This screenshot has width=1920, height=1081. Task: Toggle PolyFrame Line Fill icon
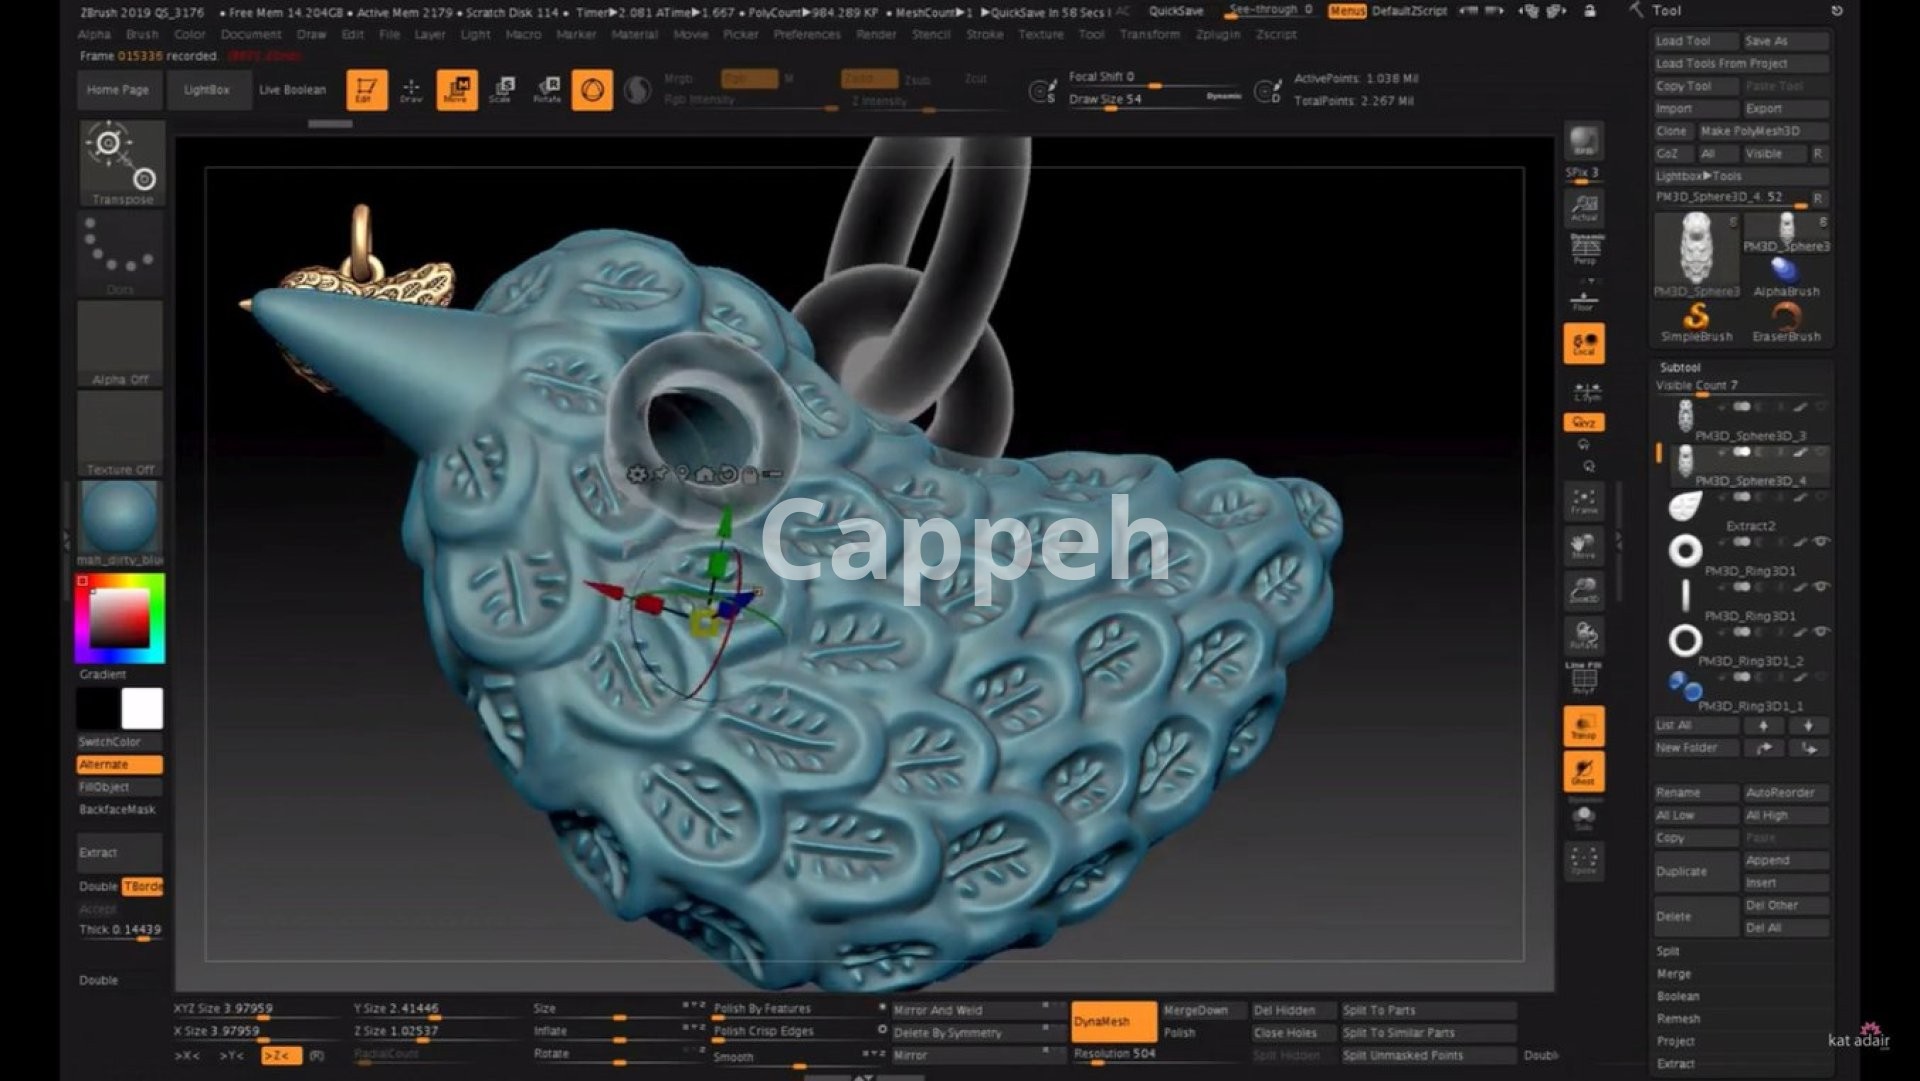click(1584, 678)
